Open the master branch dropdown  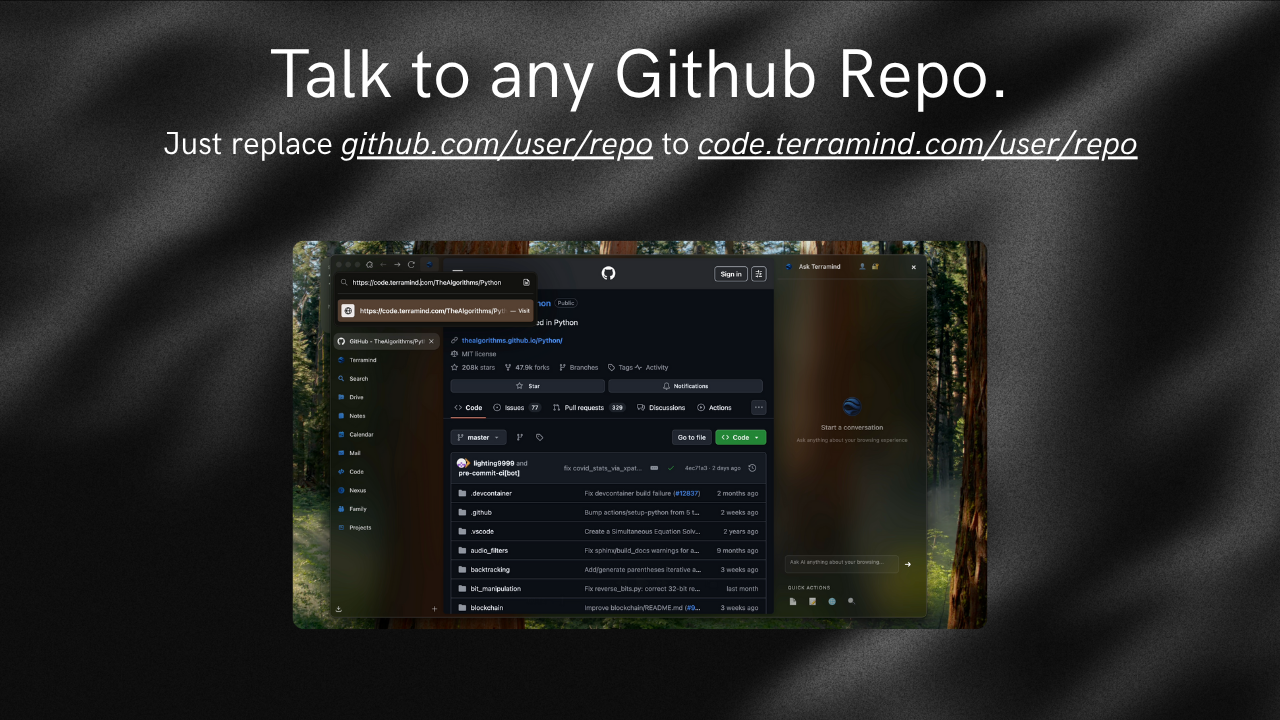pos(477,437)
